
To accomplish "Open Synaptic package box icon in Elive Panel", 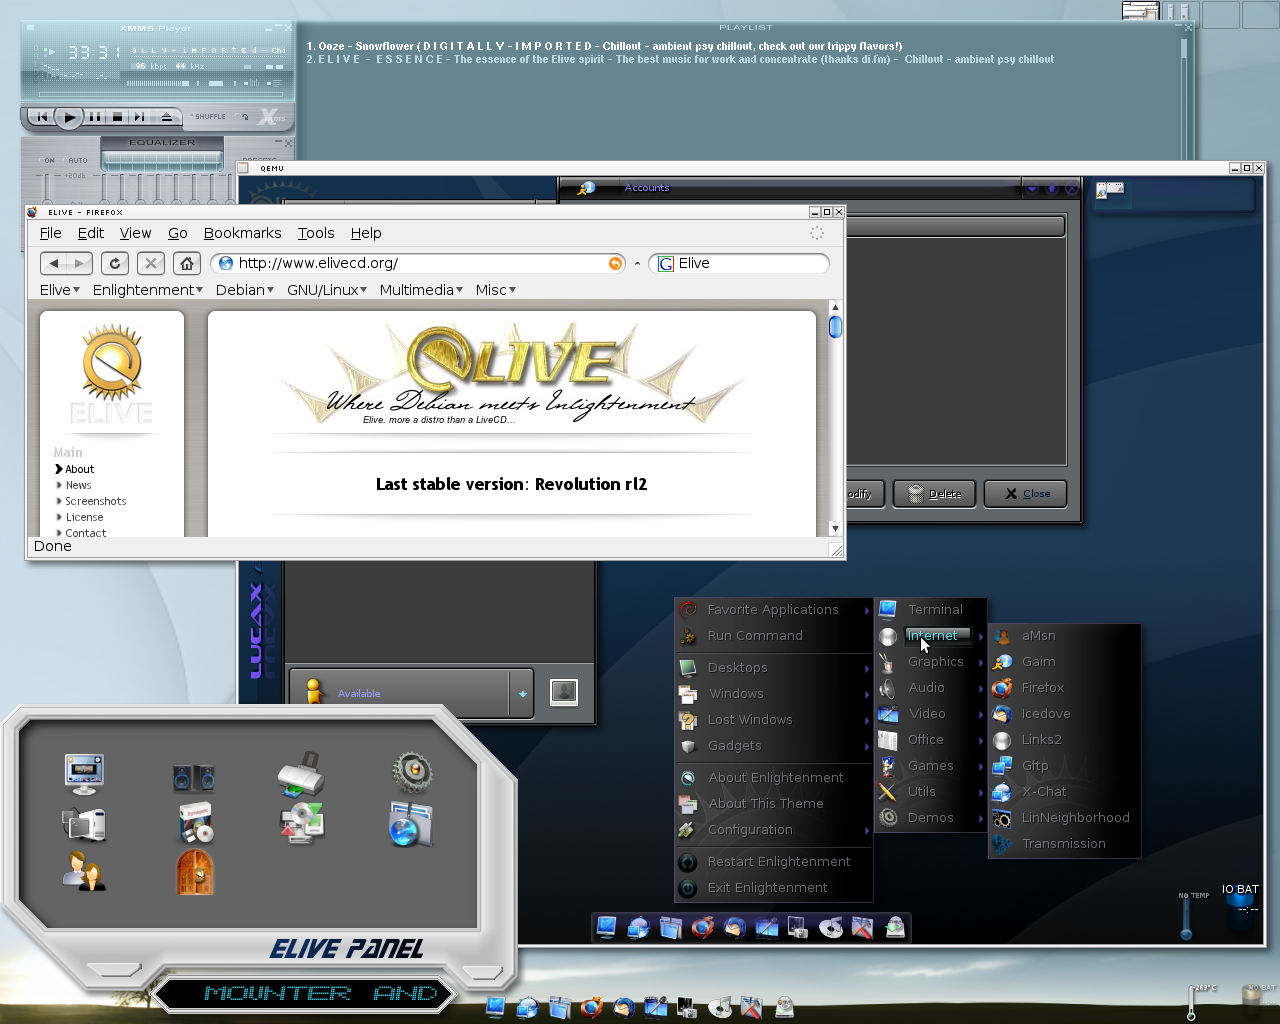I will pyautogui.click(x=196, y=823).
